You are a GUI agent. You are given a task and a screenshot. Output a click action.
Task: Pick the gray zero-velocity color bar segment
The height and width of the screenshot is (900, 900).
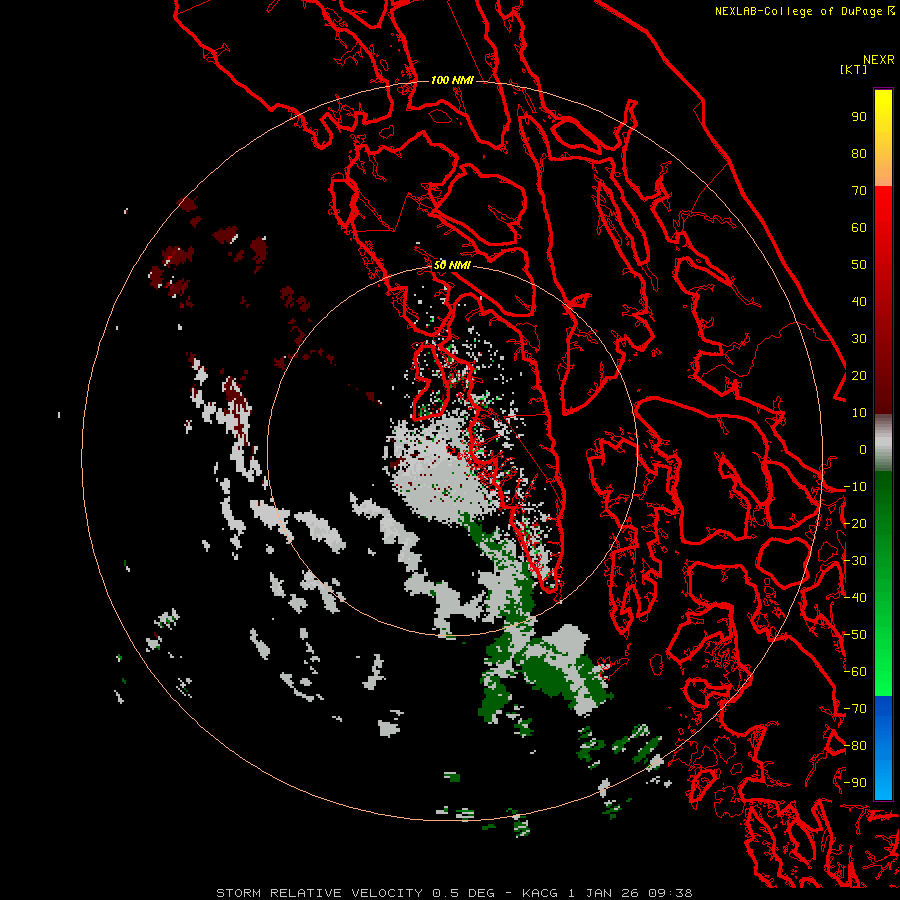(x=883, y=442)
